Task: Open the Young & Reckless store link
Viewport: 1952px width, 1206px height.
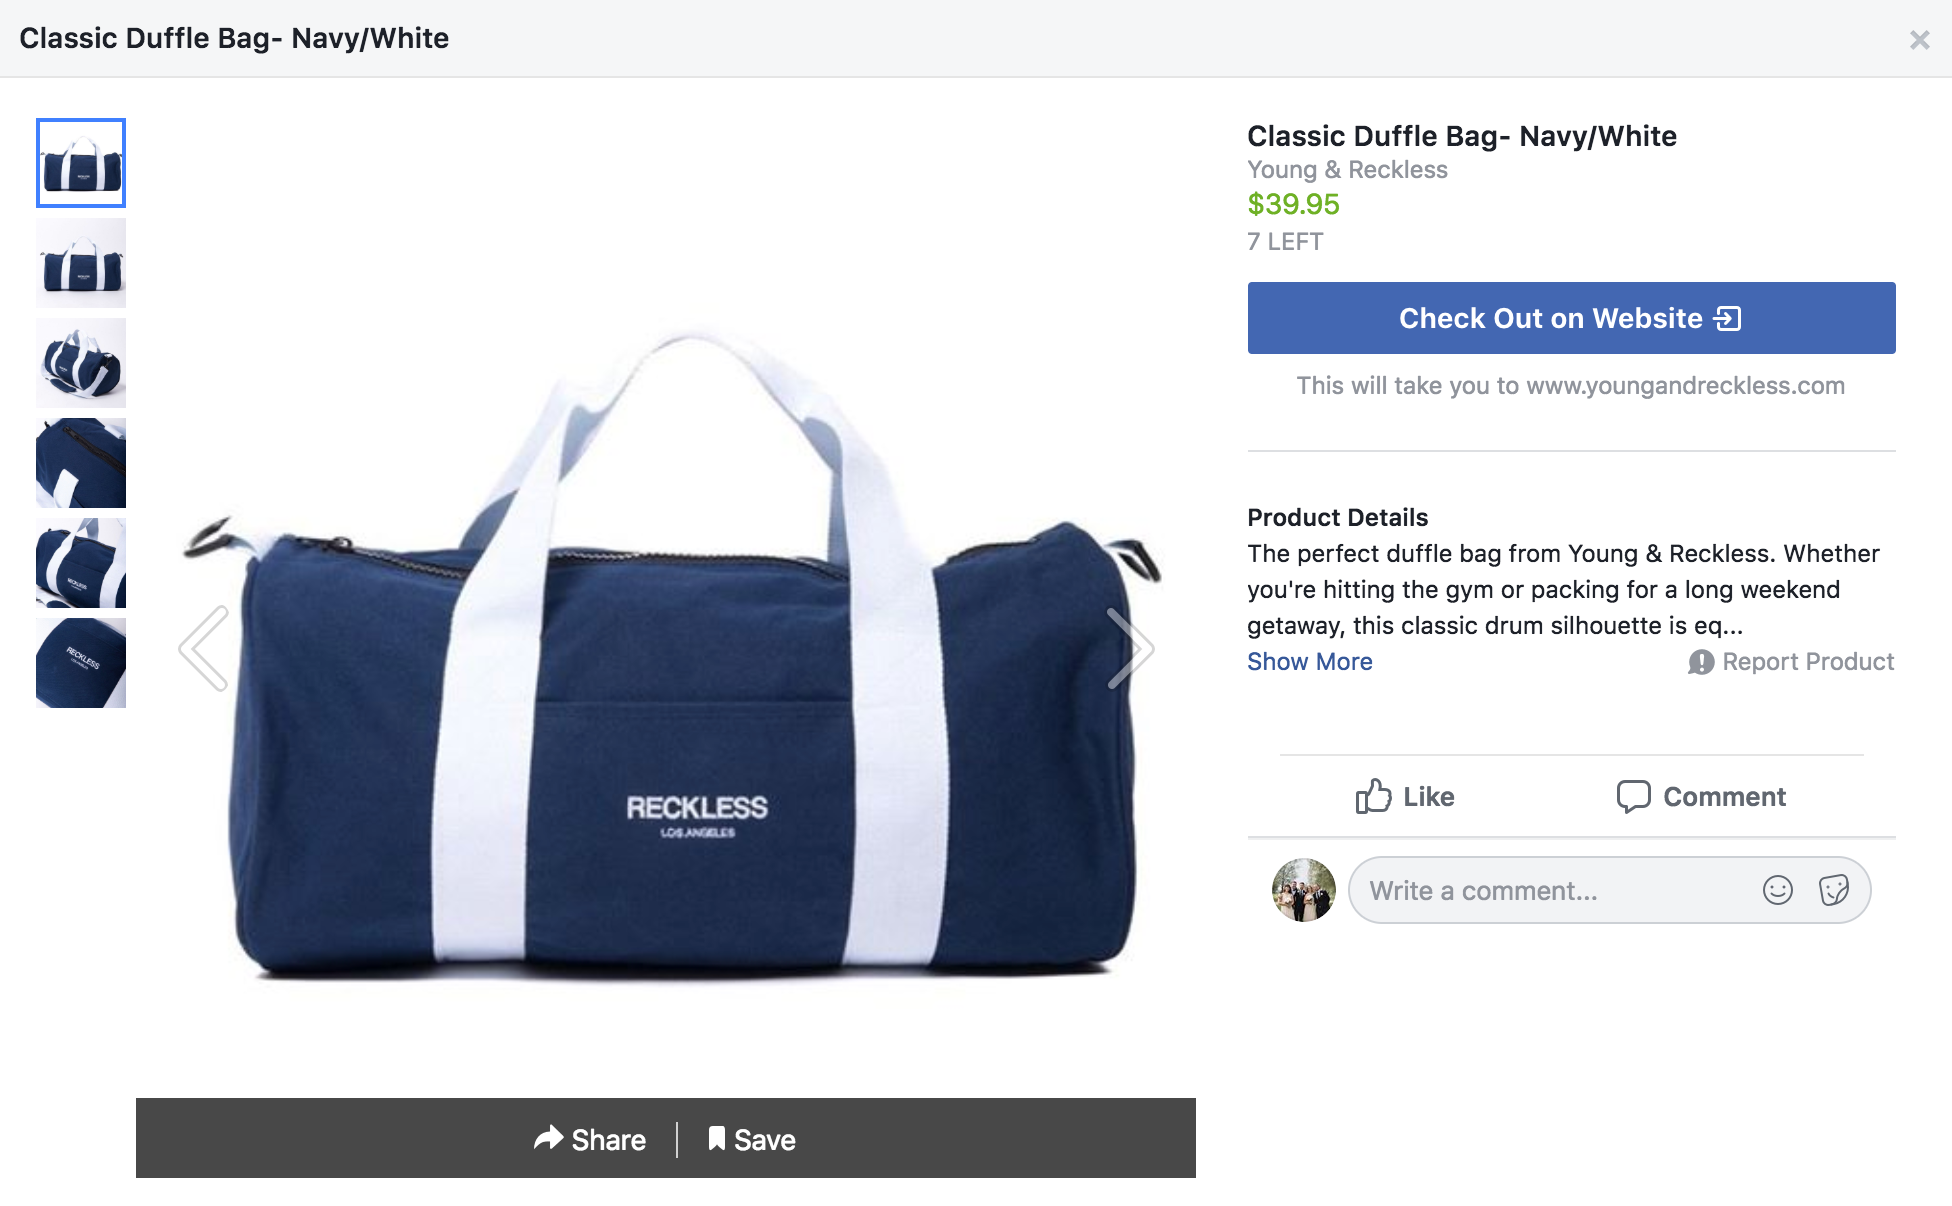Action: 1347,170
